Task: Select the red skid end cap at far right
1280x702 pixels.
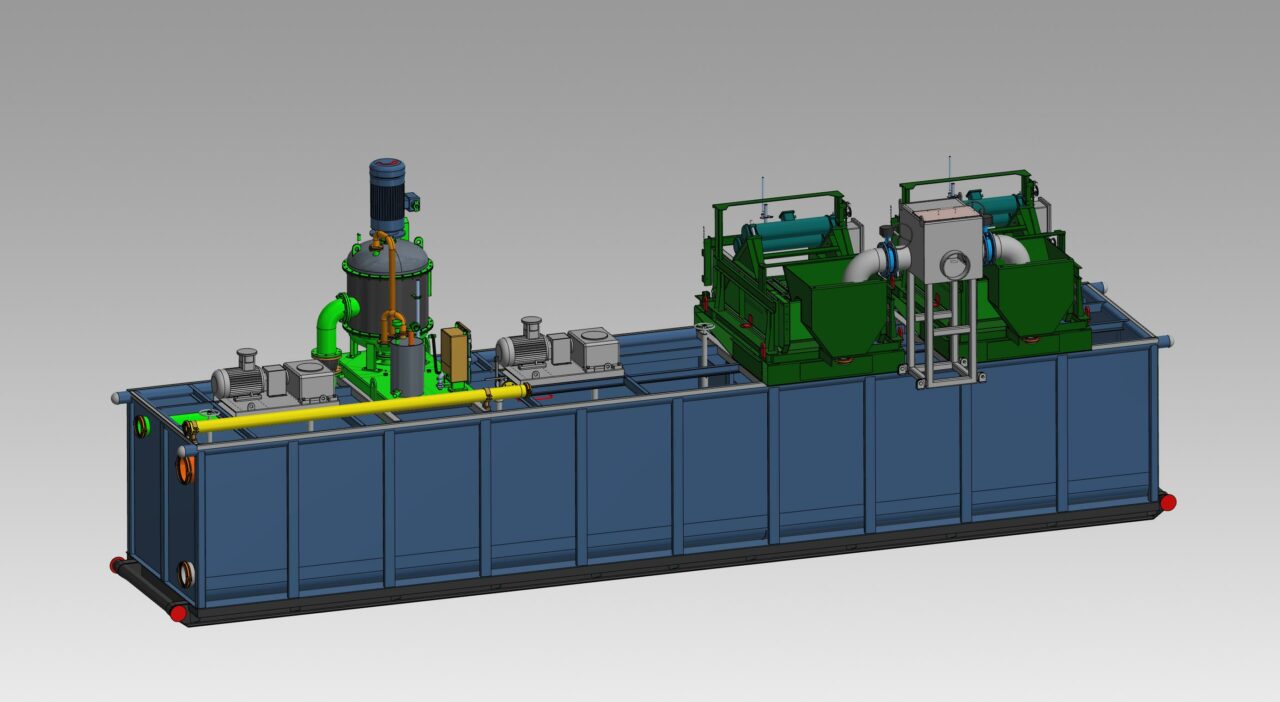Action: pyautogui.click(x=1167, y=502)
